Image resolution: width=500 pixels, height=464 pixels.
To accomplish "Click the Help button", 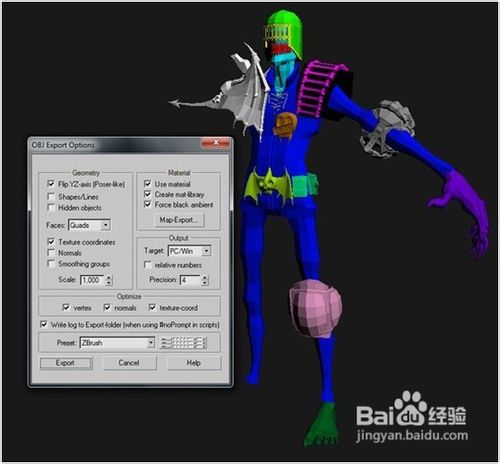I will [x=194, y=363].
